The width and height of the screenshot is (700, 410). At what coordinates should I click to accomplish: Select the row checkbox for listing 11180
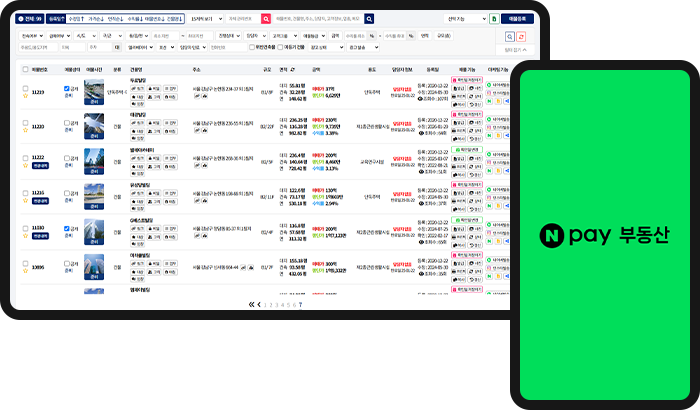25,228
